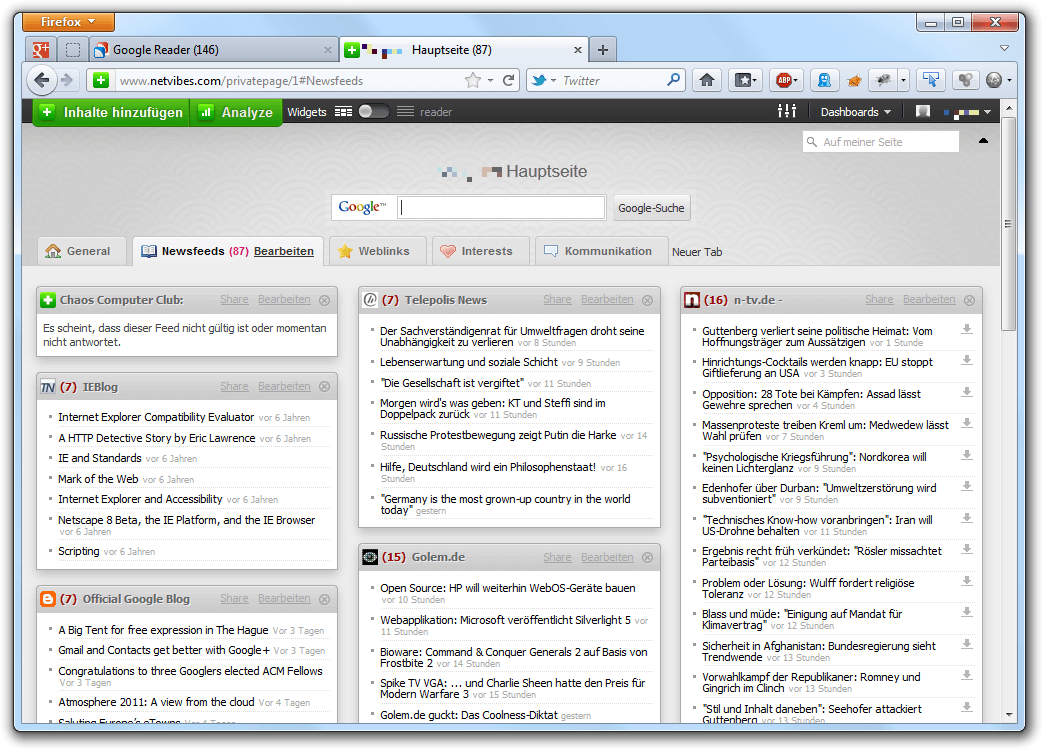Open the account name dropdown arrow in Netvibes bar
1044x751 pixels.
coord(987,112)
